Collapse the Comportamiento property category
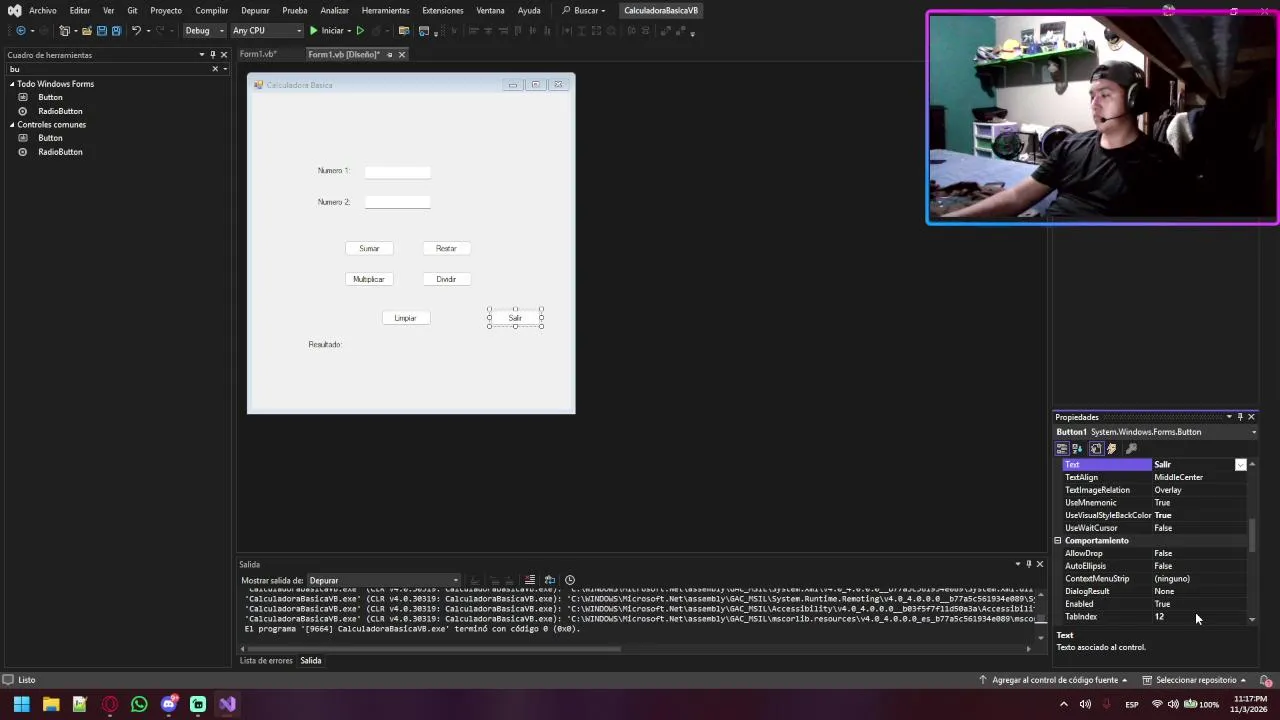Image resolution: width=1280 pixels, height=720 pixels. point(1058,541)
